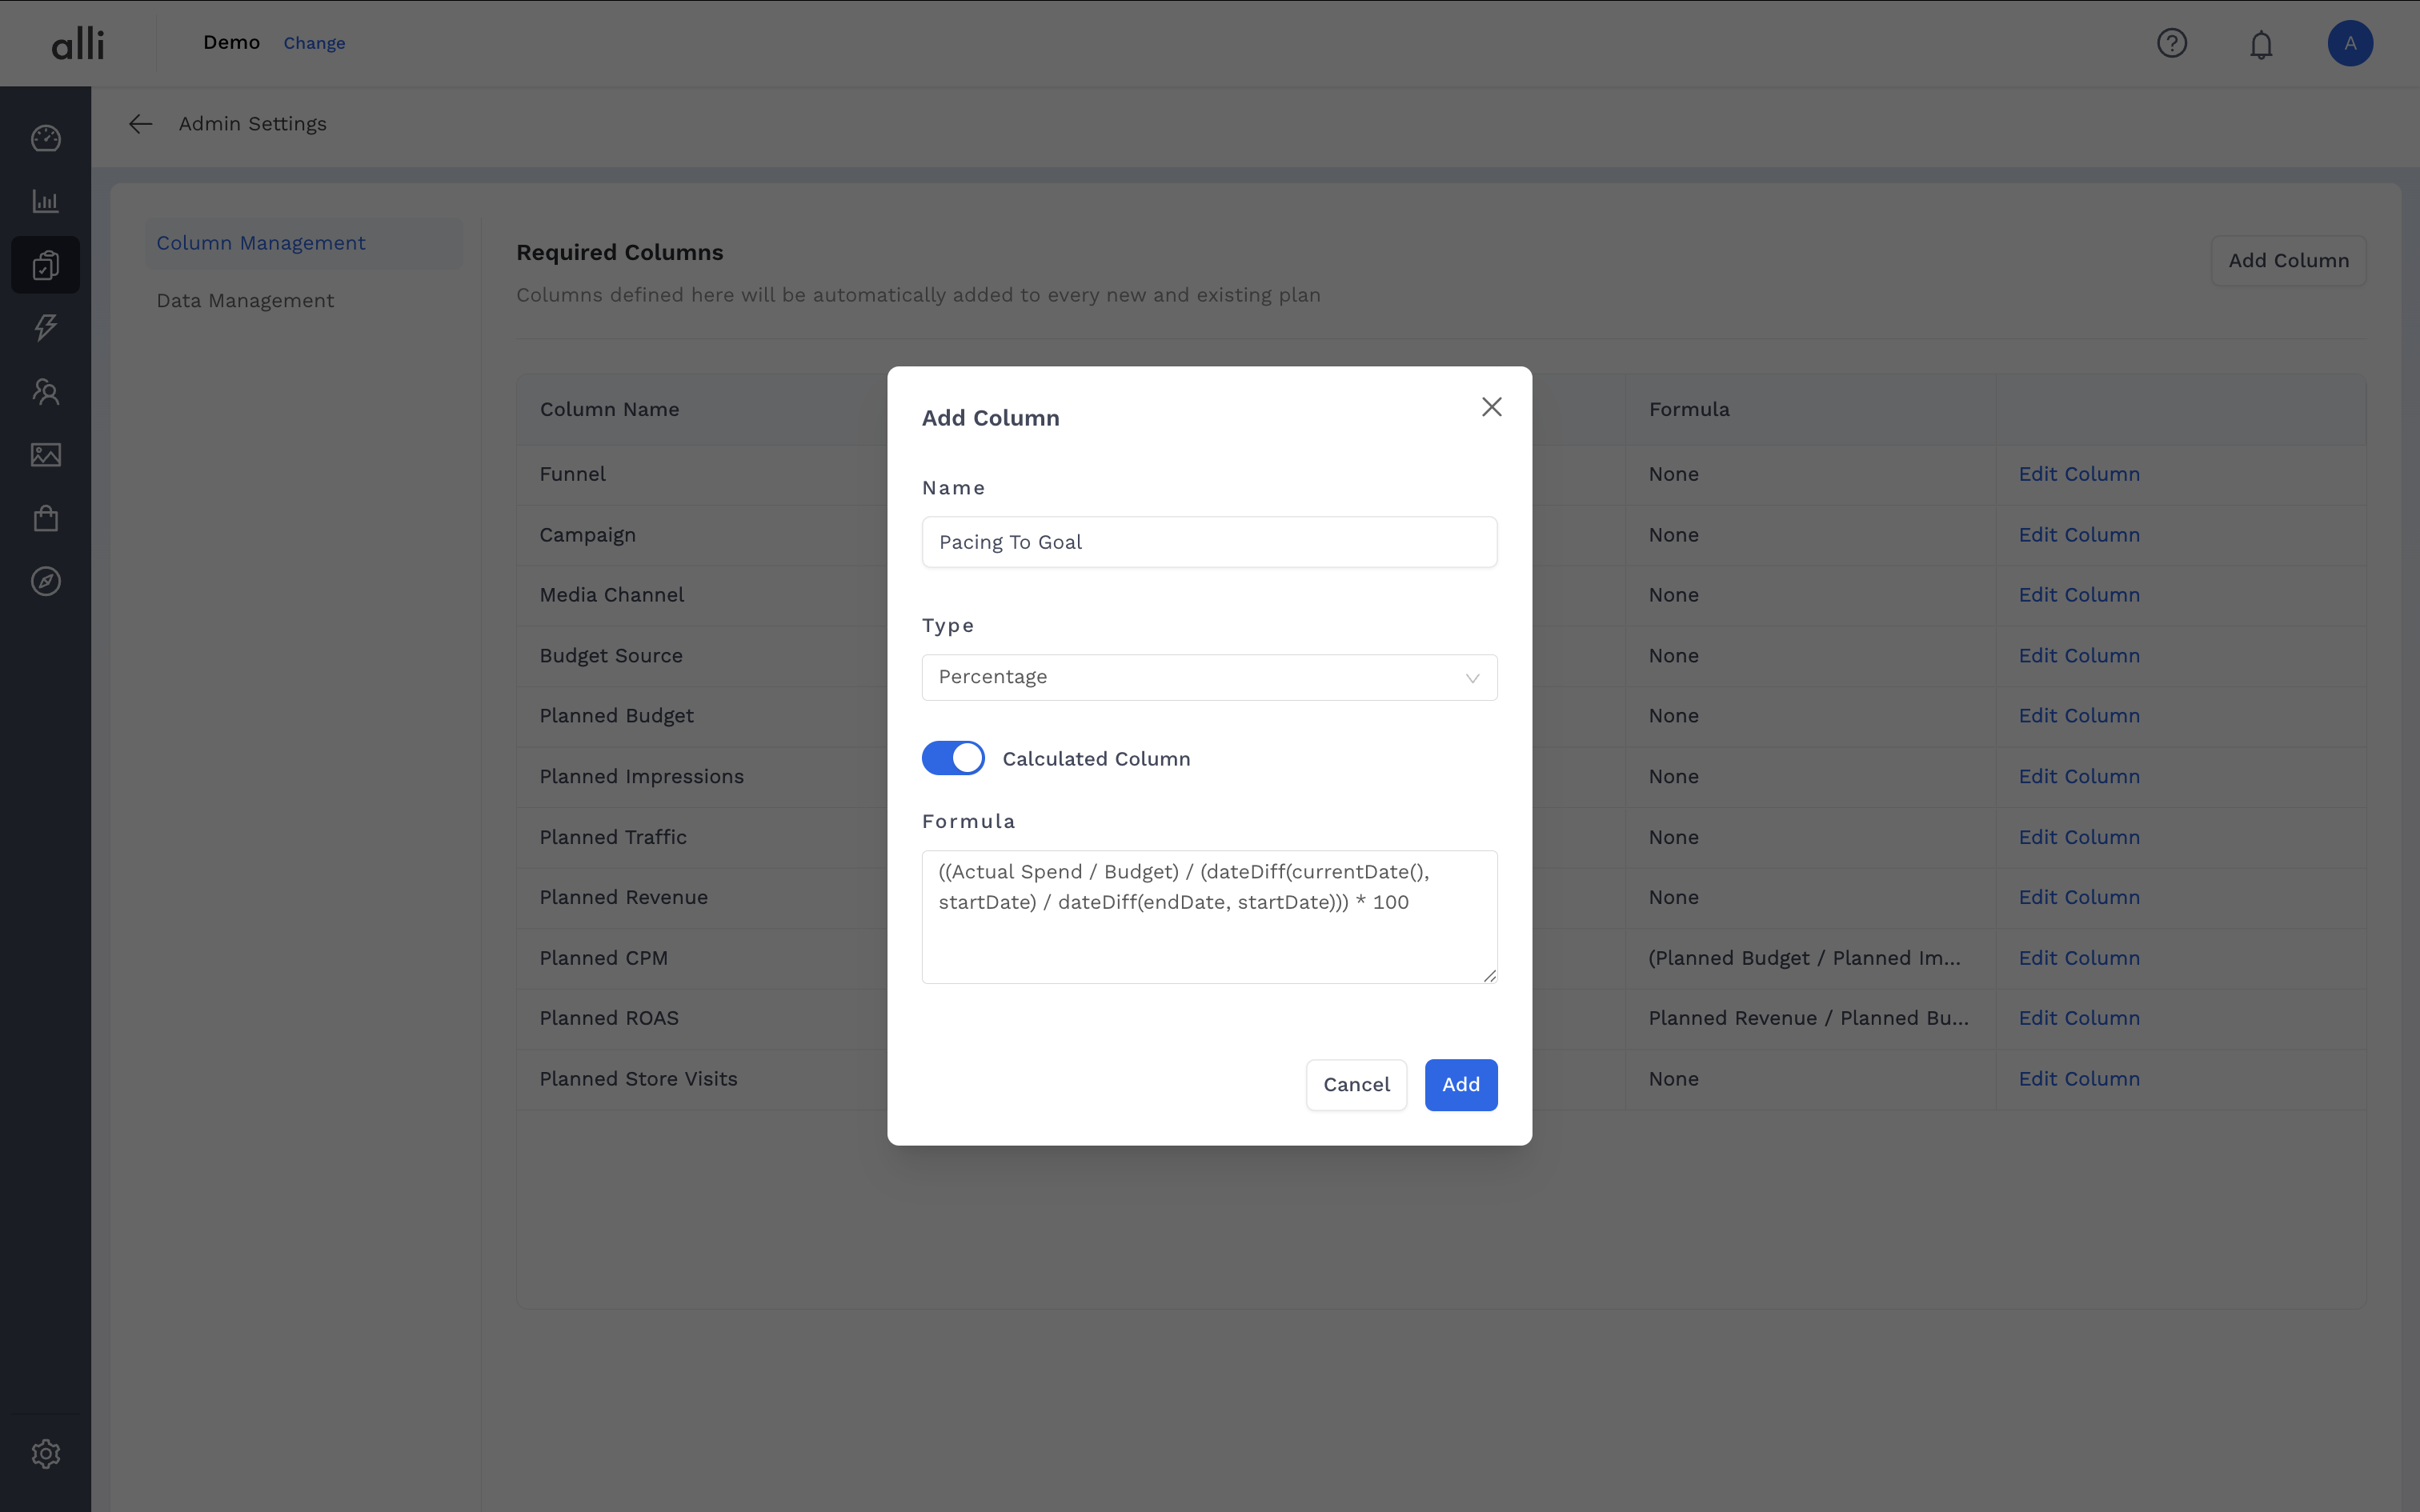
Task: Open the user avatar account menu
Action: point(2350,43)
